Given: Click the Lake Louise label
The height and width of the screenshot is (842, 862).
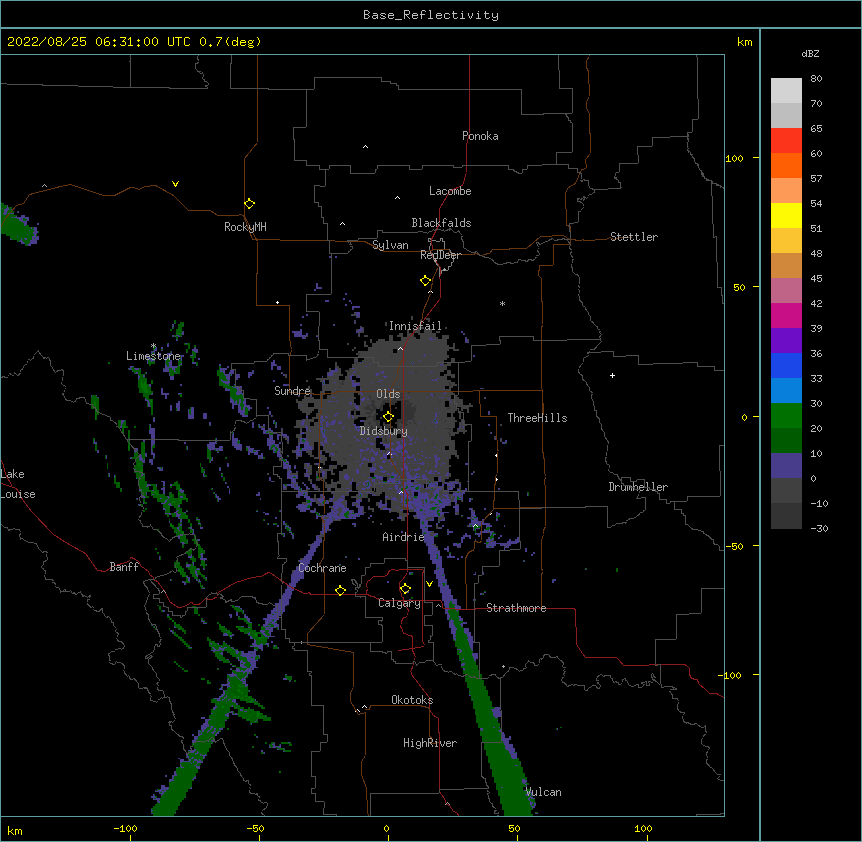Looking at the screenshot, I should click(18, 484).
